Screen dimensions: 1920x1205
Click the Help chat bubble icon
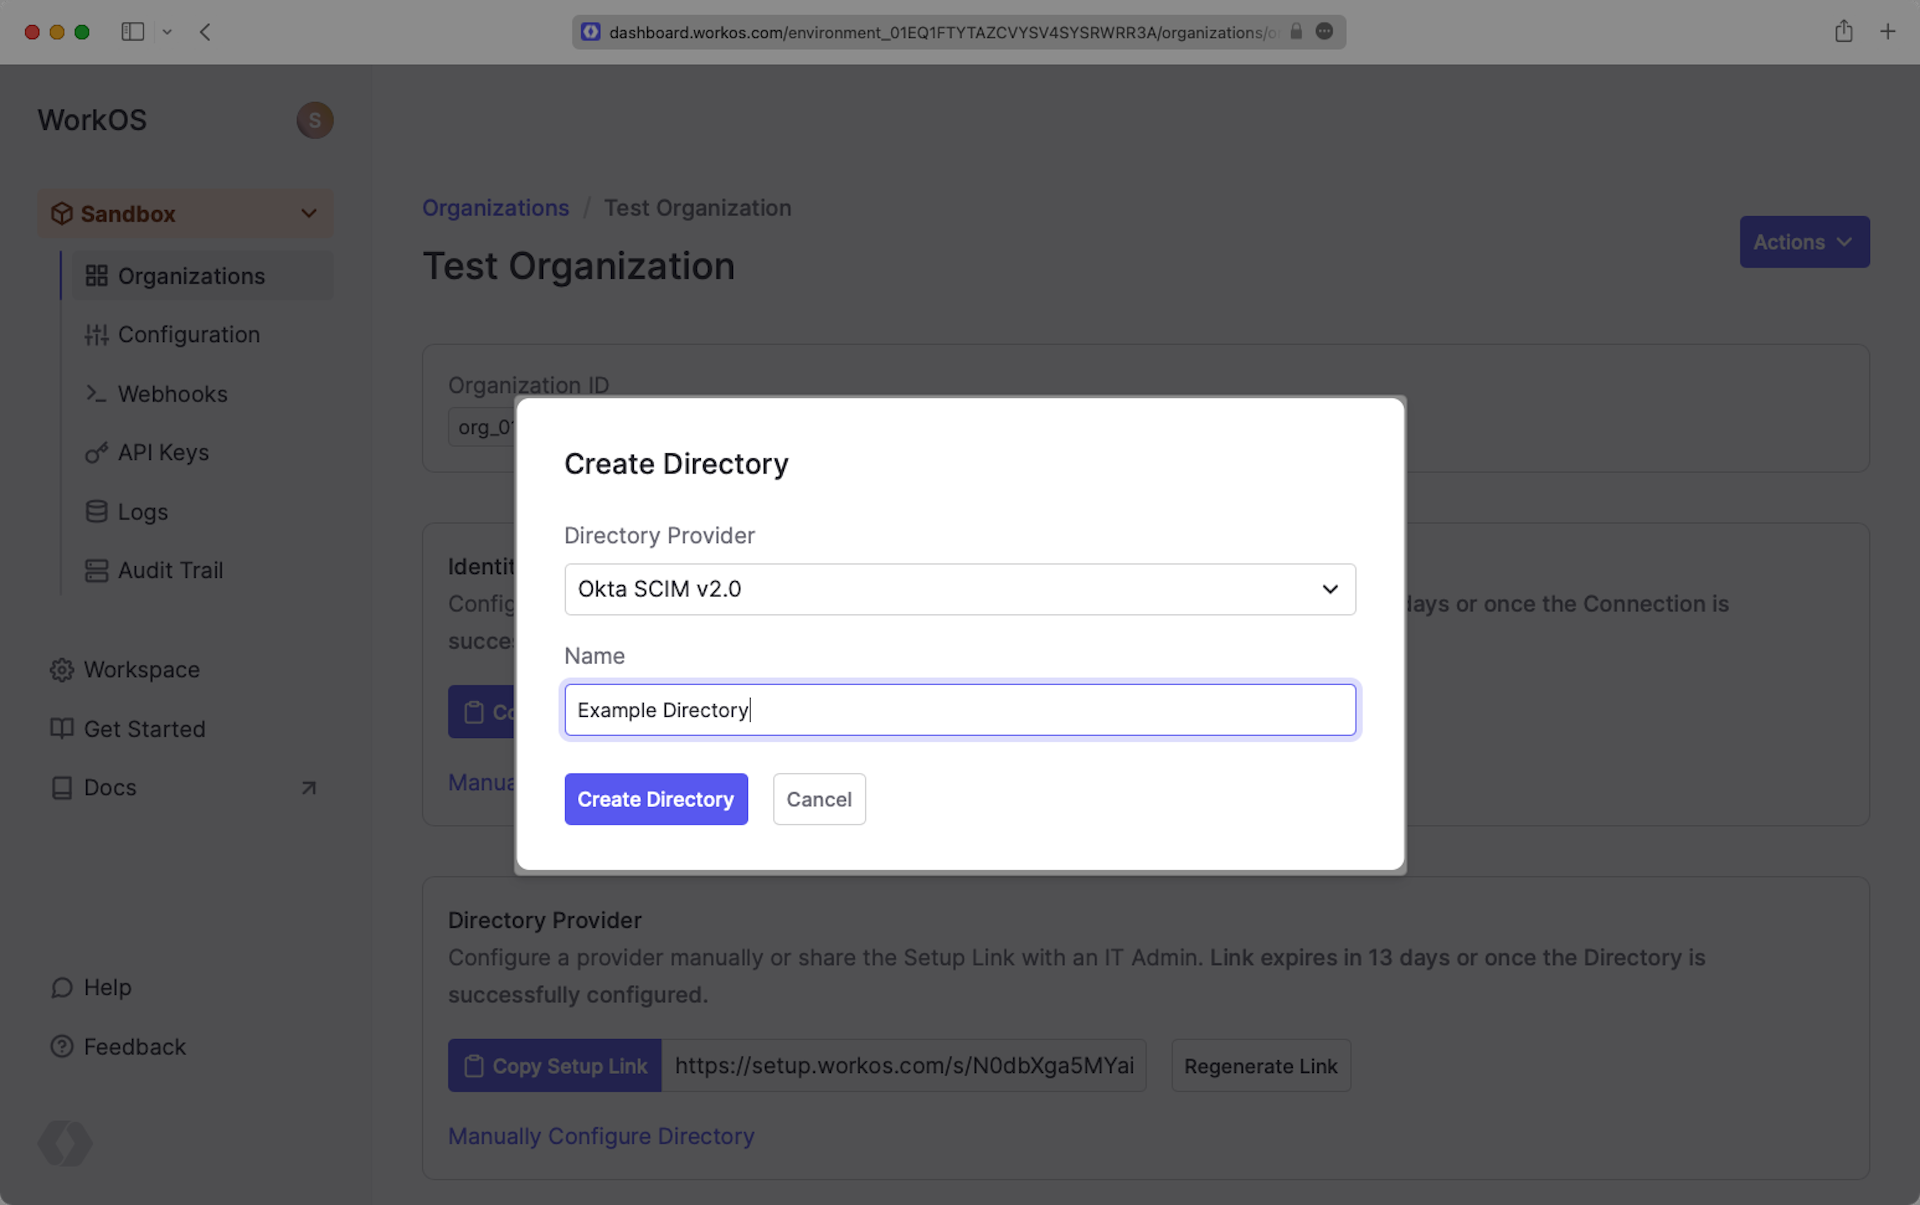pyautogui.click(x=62, y=988)
